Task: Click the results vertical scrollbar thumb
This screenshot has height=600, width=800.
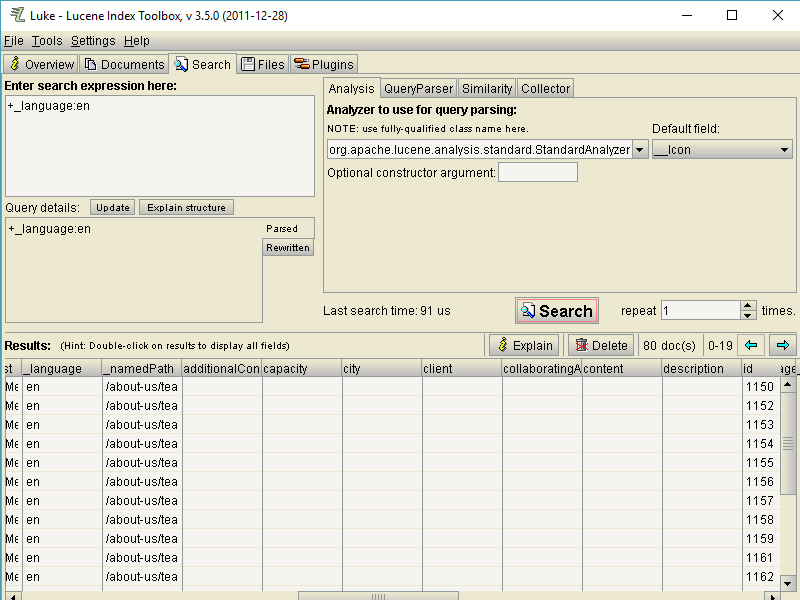Action: click(788, 443)
